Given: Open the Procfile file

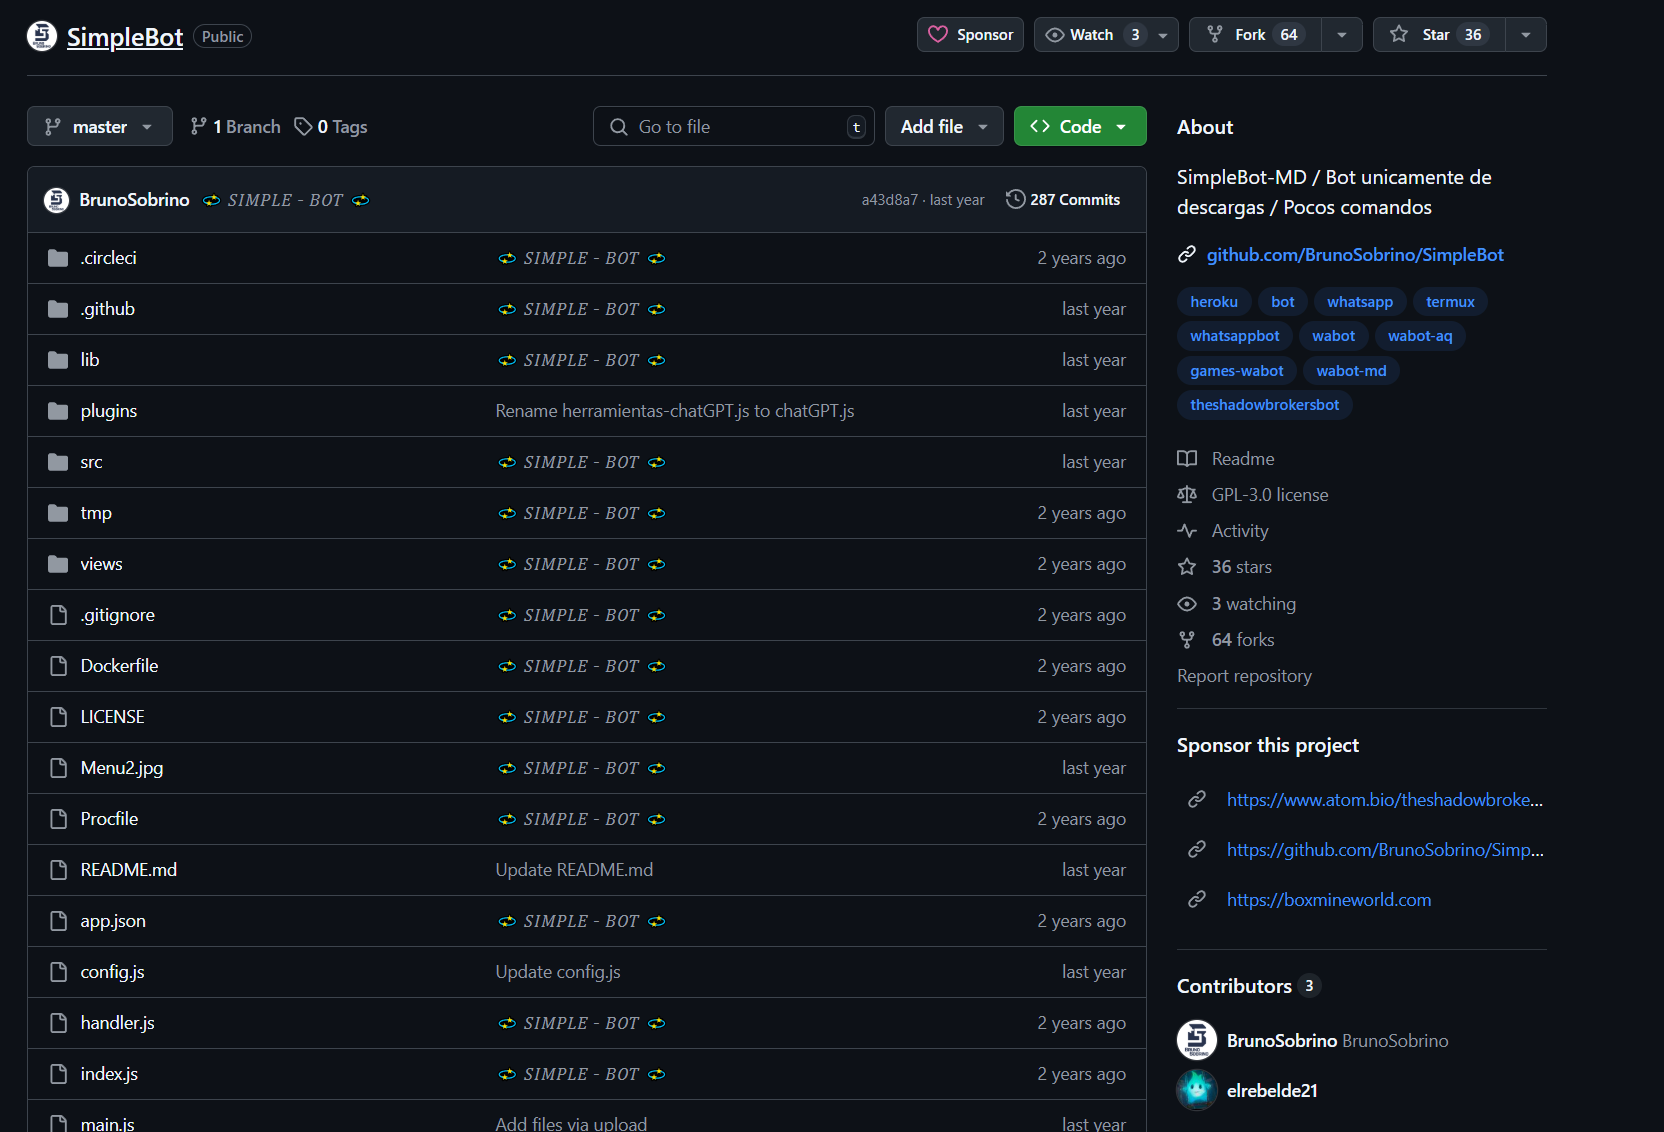Looking at the screenshot, I should pyautogui.click(x=109, y=819).
